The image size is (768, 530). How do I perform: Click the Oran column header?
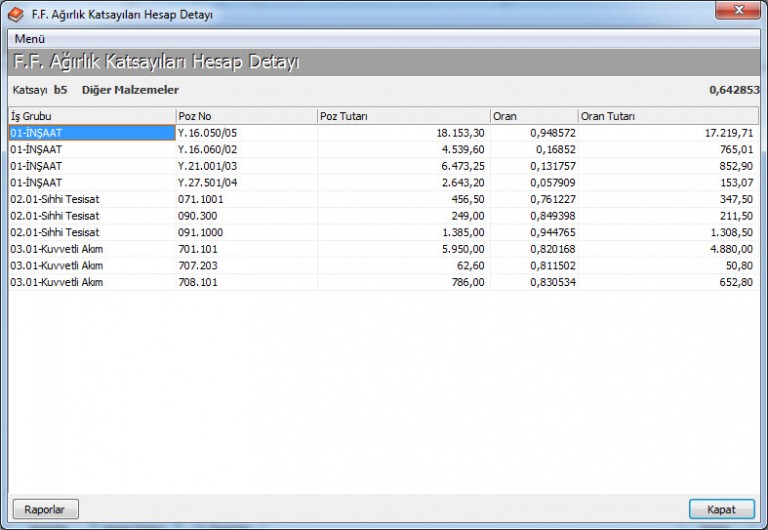532,116
